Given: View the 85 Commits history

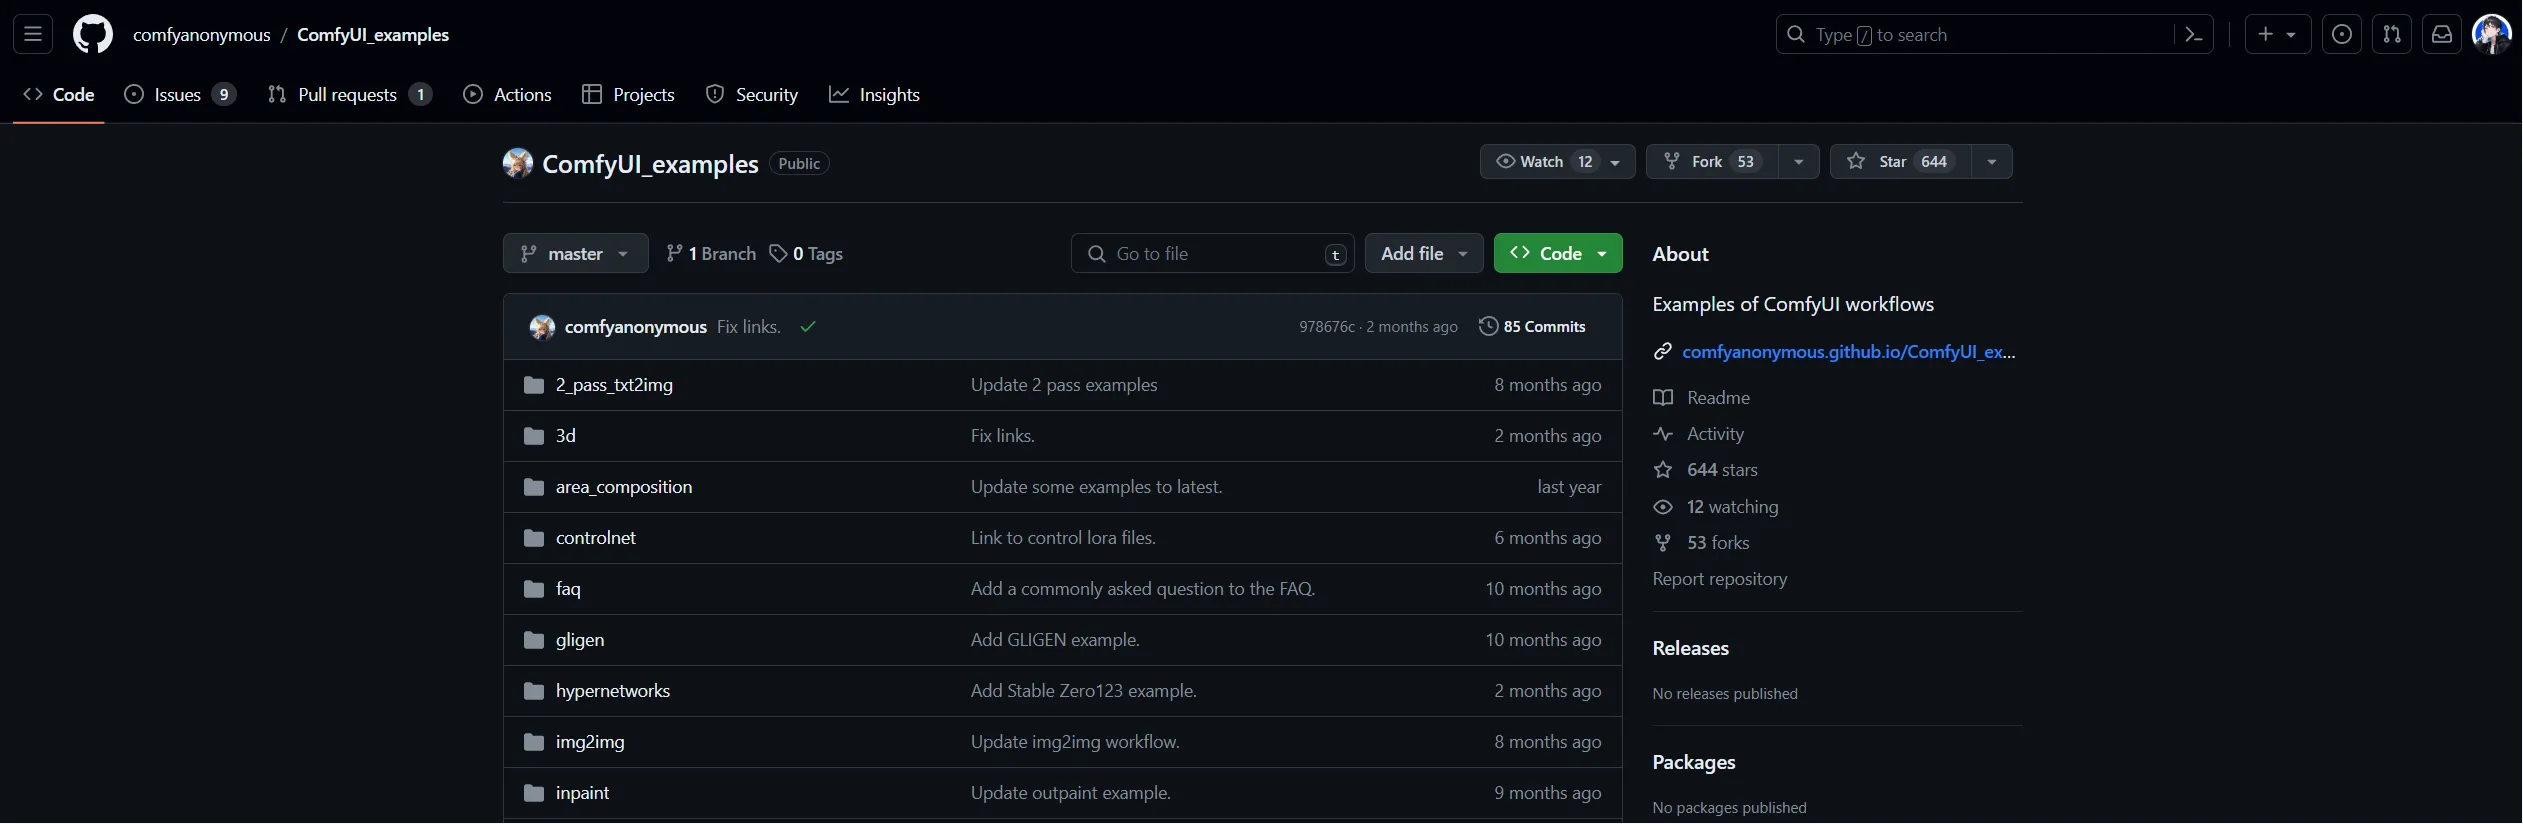Looking at the screenshot, I should click(1532, 327).
